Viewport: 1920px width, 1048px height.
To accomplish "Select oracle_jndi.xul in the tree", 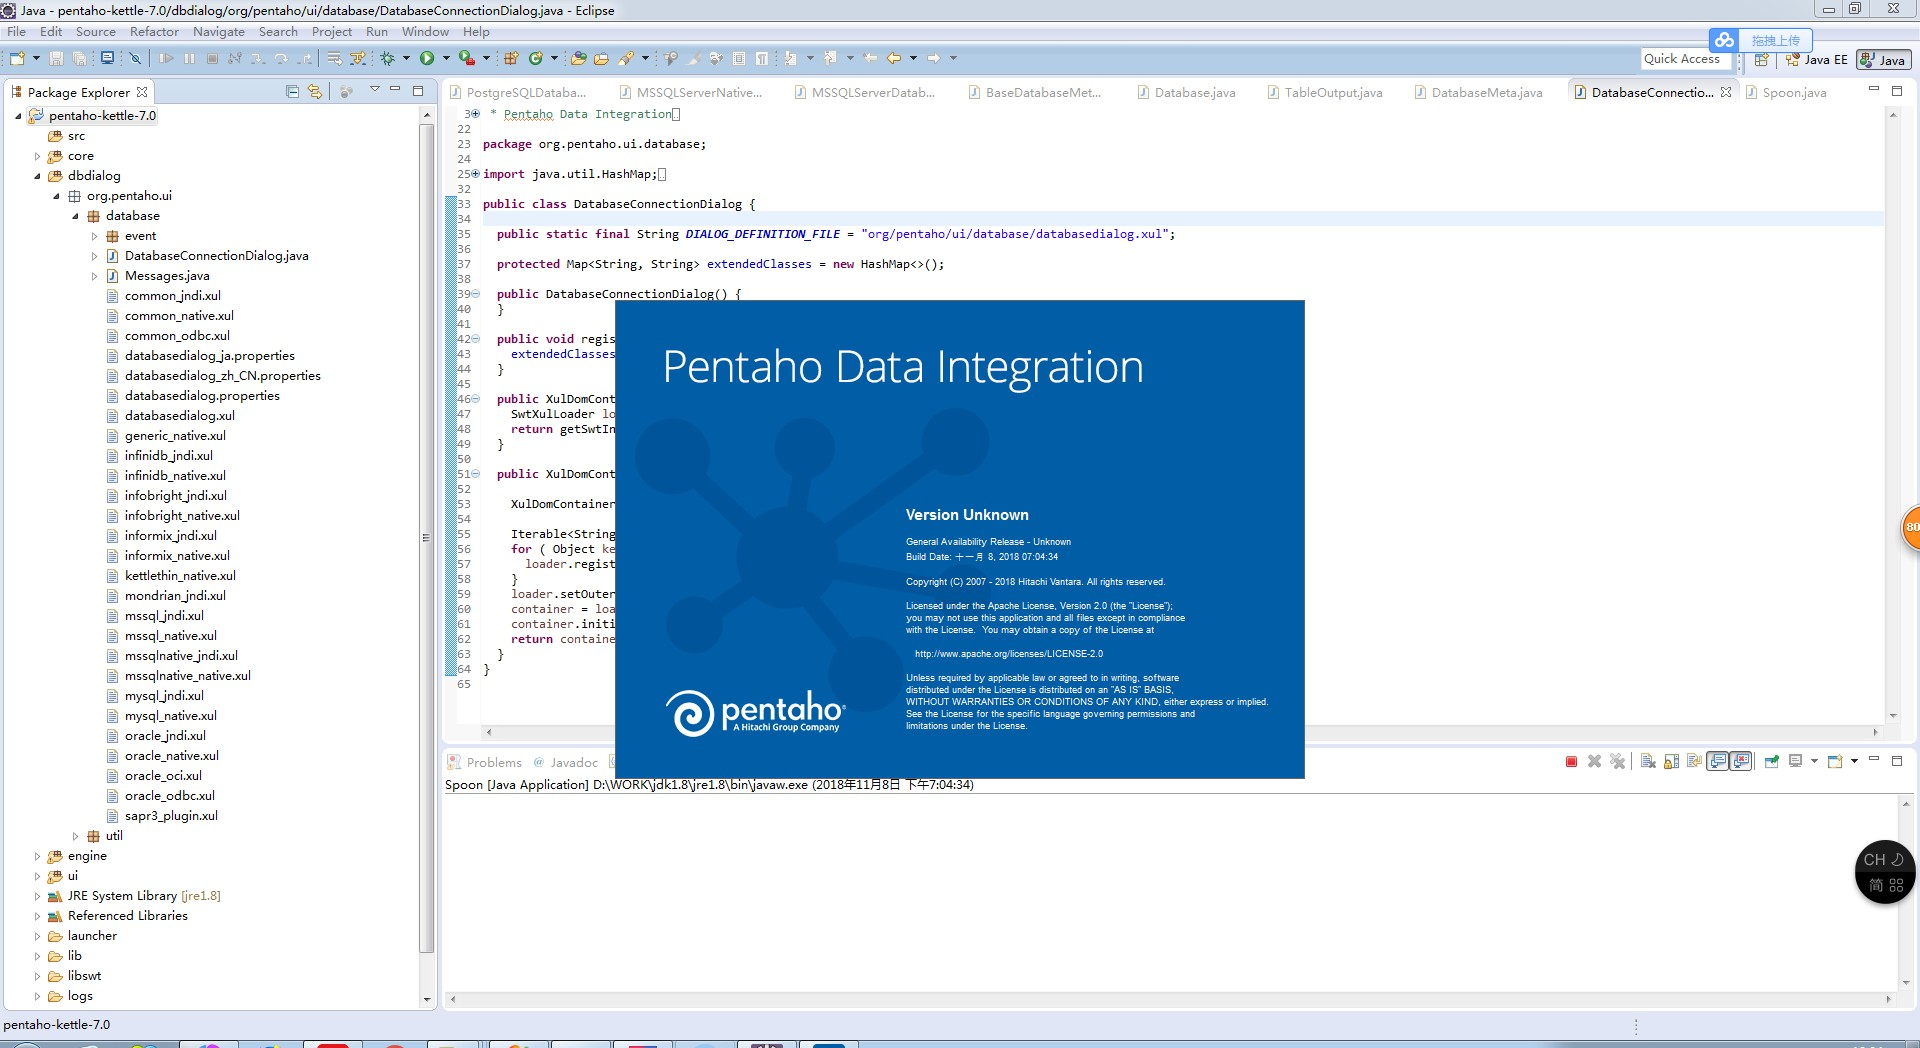I will [165, 736].
